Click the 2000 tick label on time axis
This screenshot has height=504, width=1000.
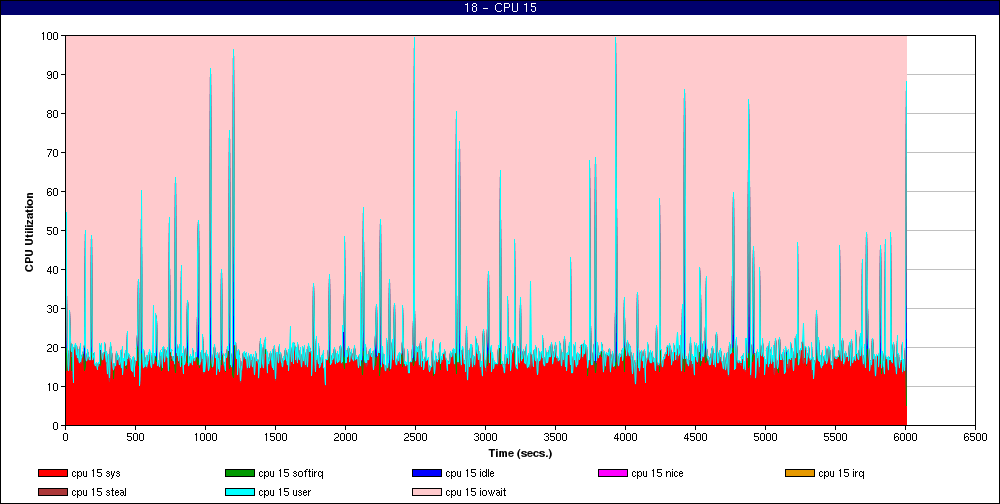click(x=345, y=438)
